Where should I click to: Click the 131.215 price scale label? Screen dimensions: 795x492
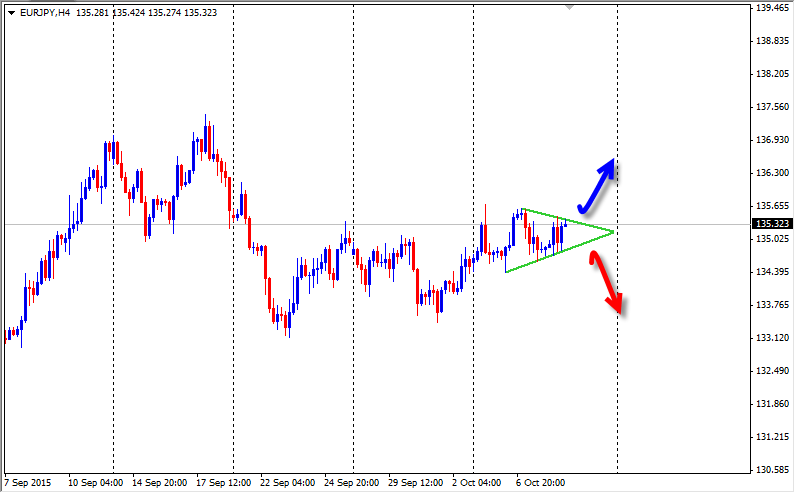(772, 436)
